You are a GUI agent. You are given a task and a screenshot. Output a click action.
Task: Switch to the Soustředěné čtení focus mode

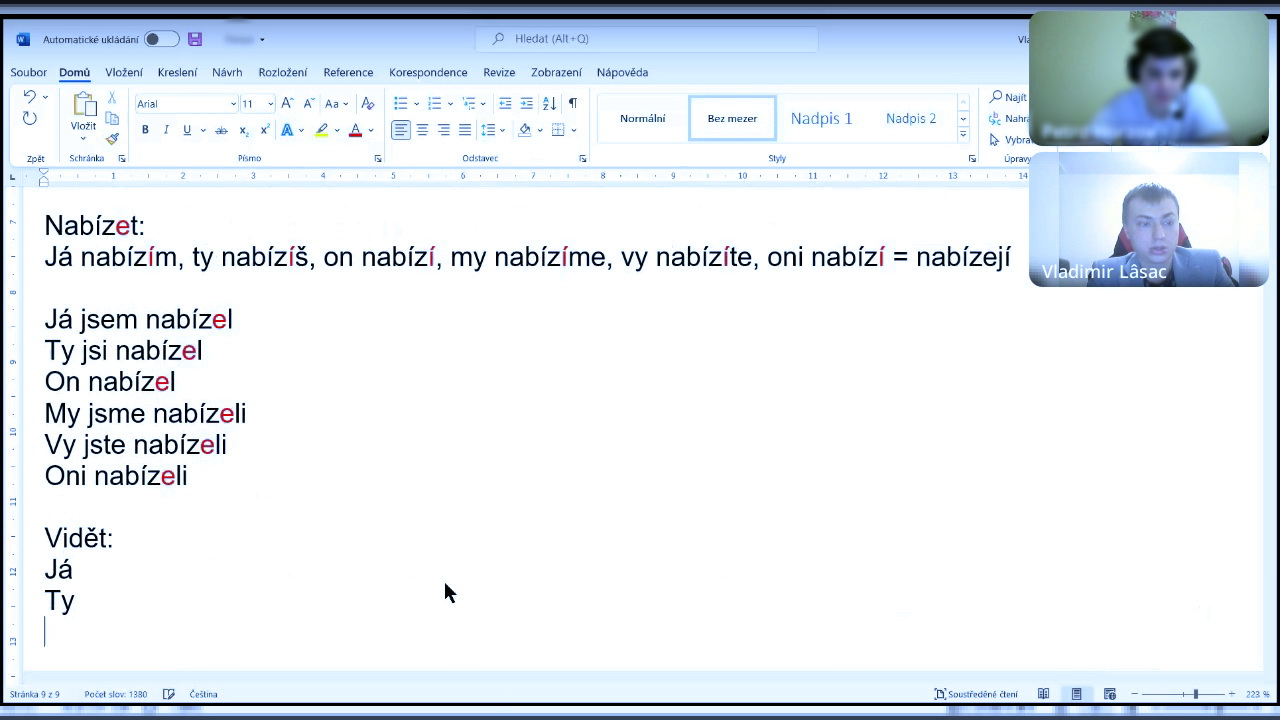coord(976,694)
